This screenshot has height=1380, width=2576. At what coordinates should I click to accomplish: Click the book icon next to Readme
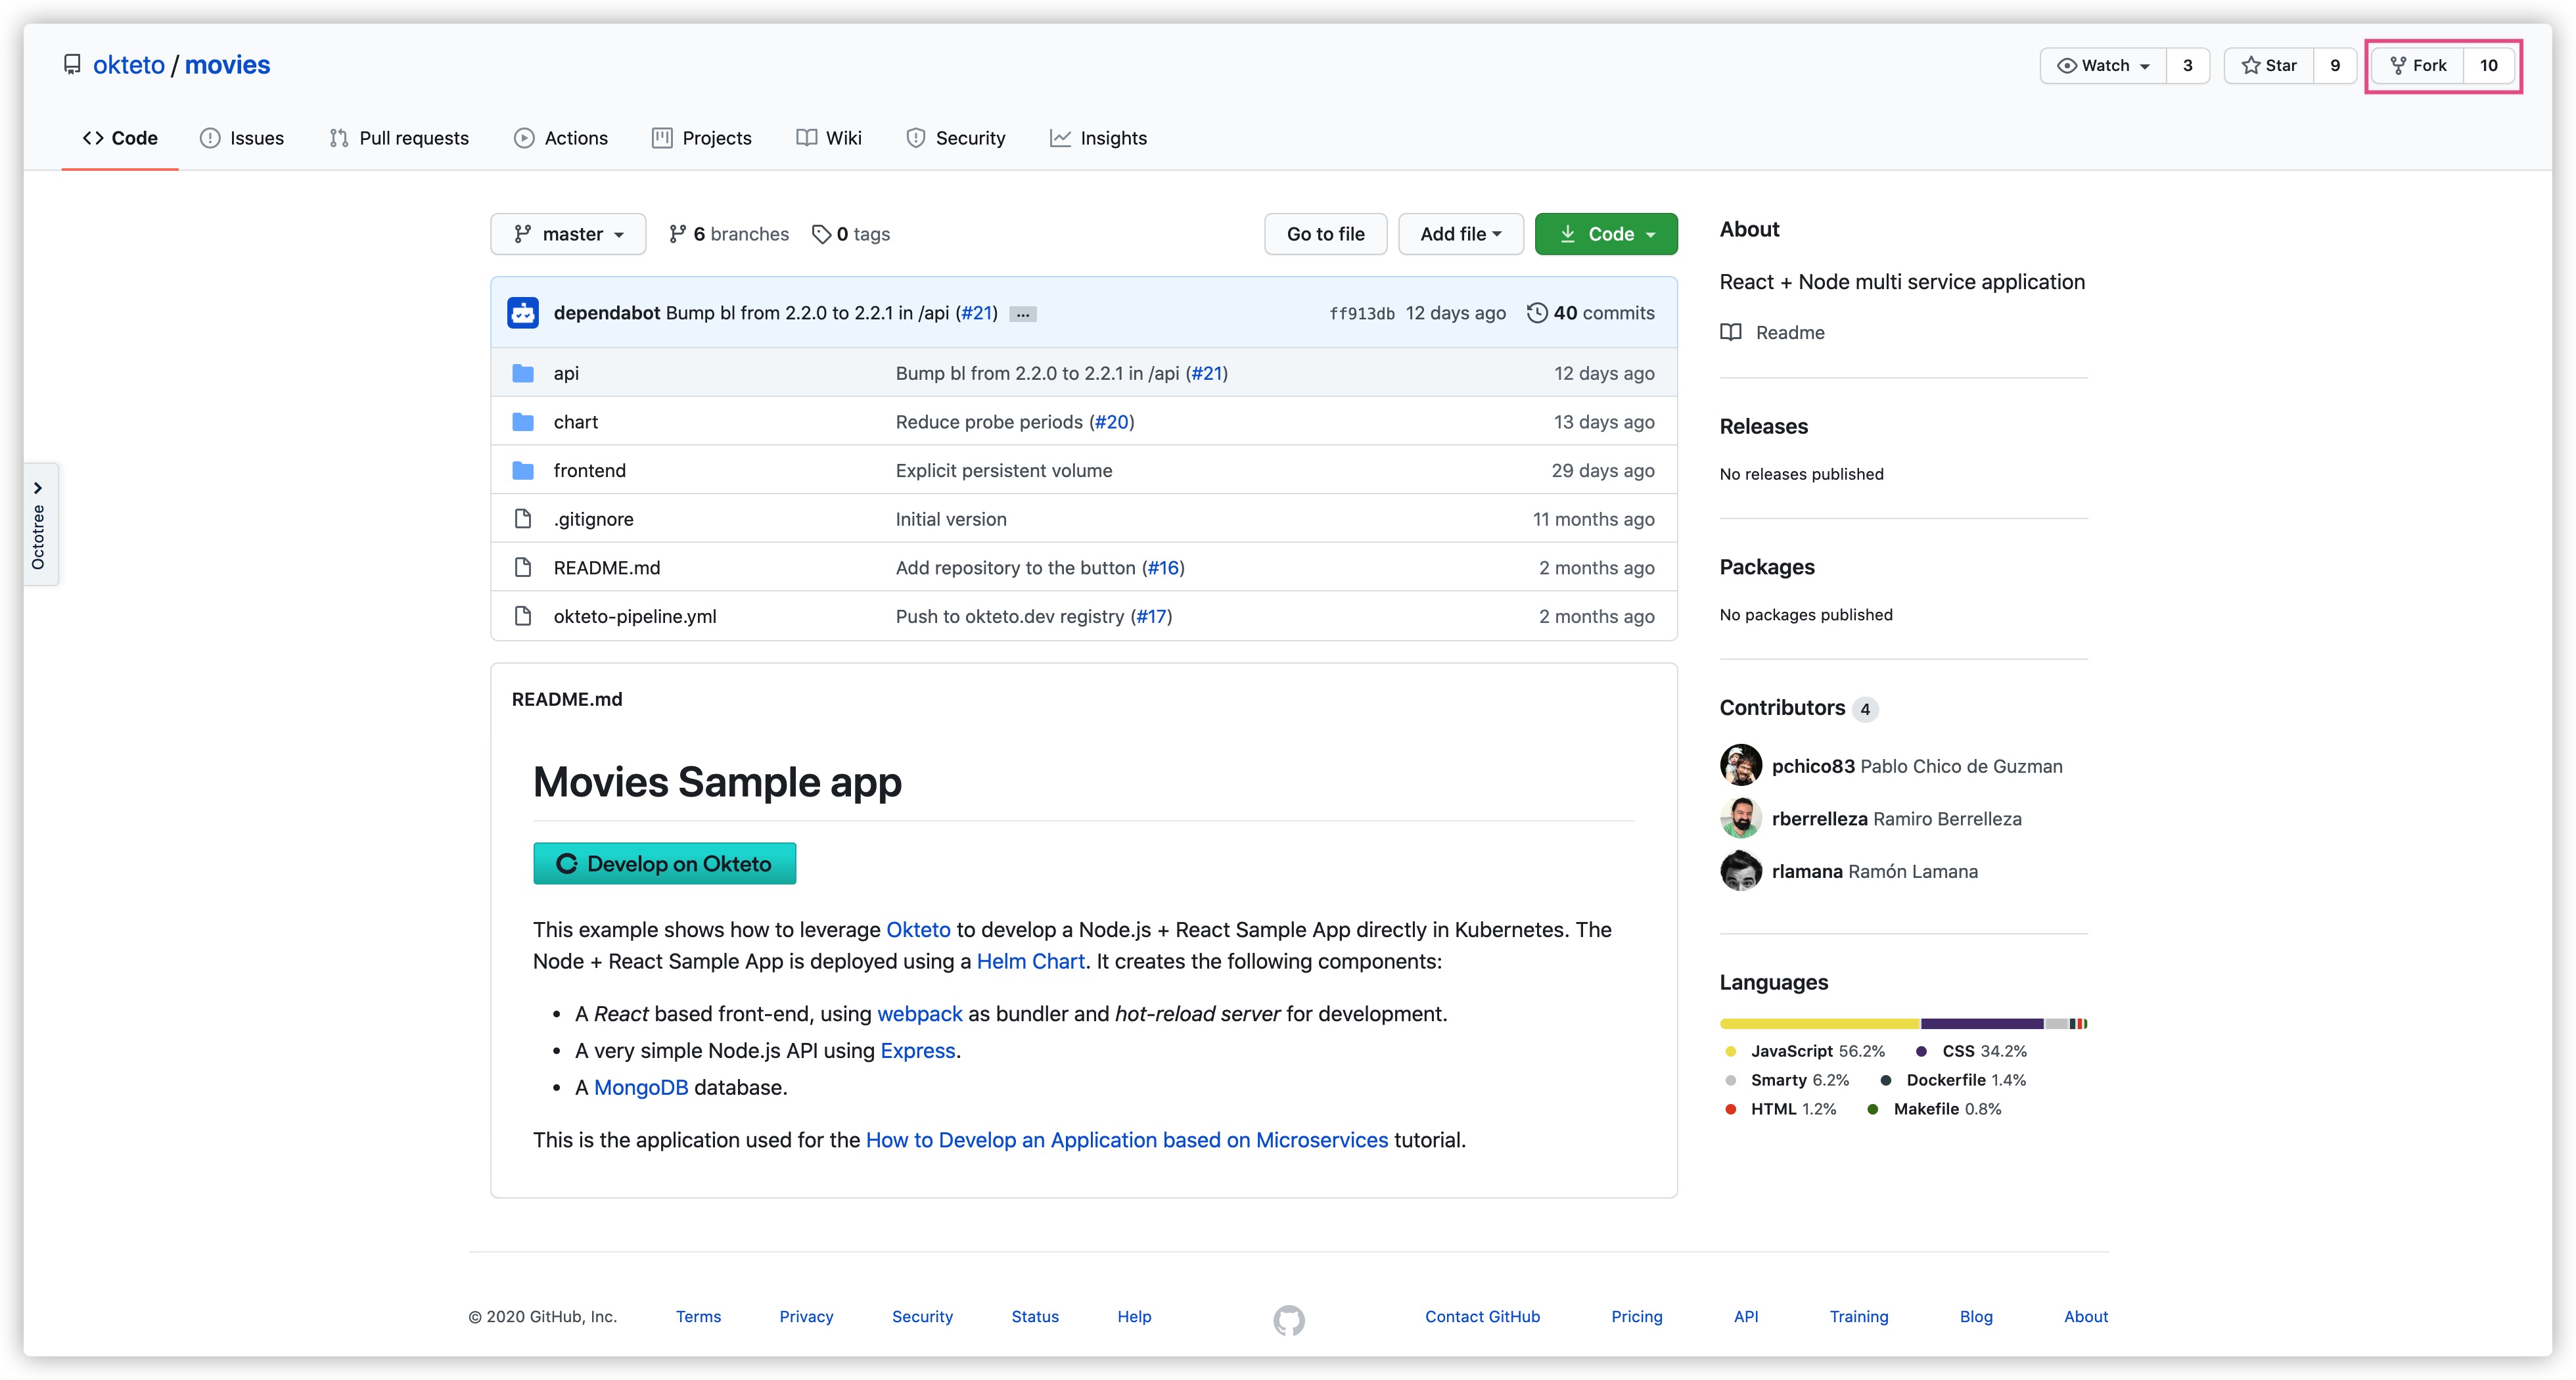1731,332
